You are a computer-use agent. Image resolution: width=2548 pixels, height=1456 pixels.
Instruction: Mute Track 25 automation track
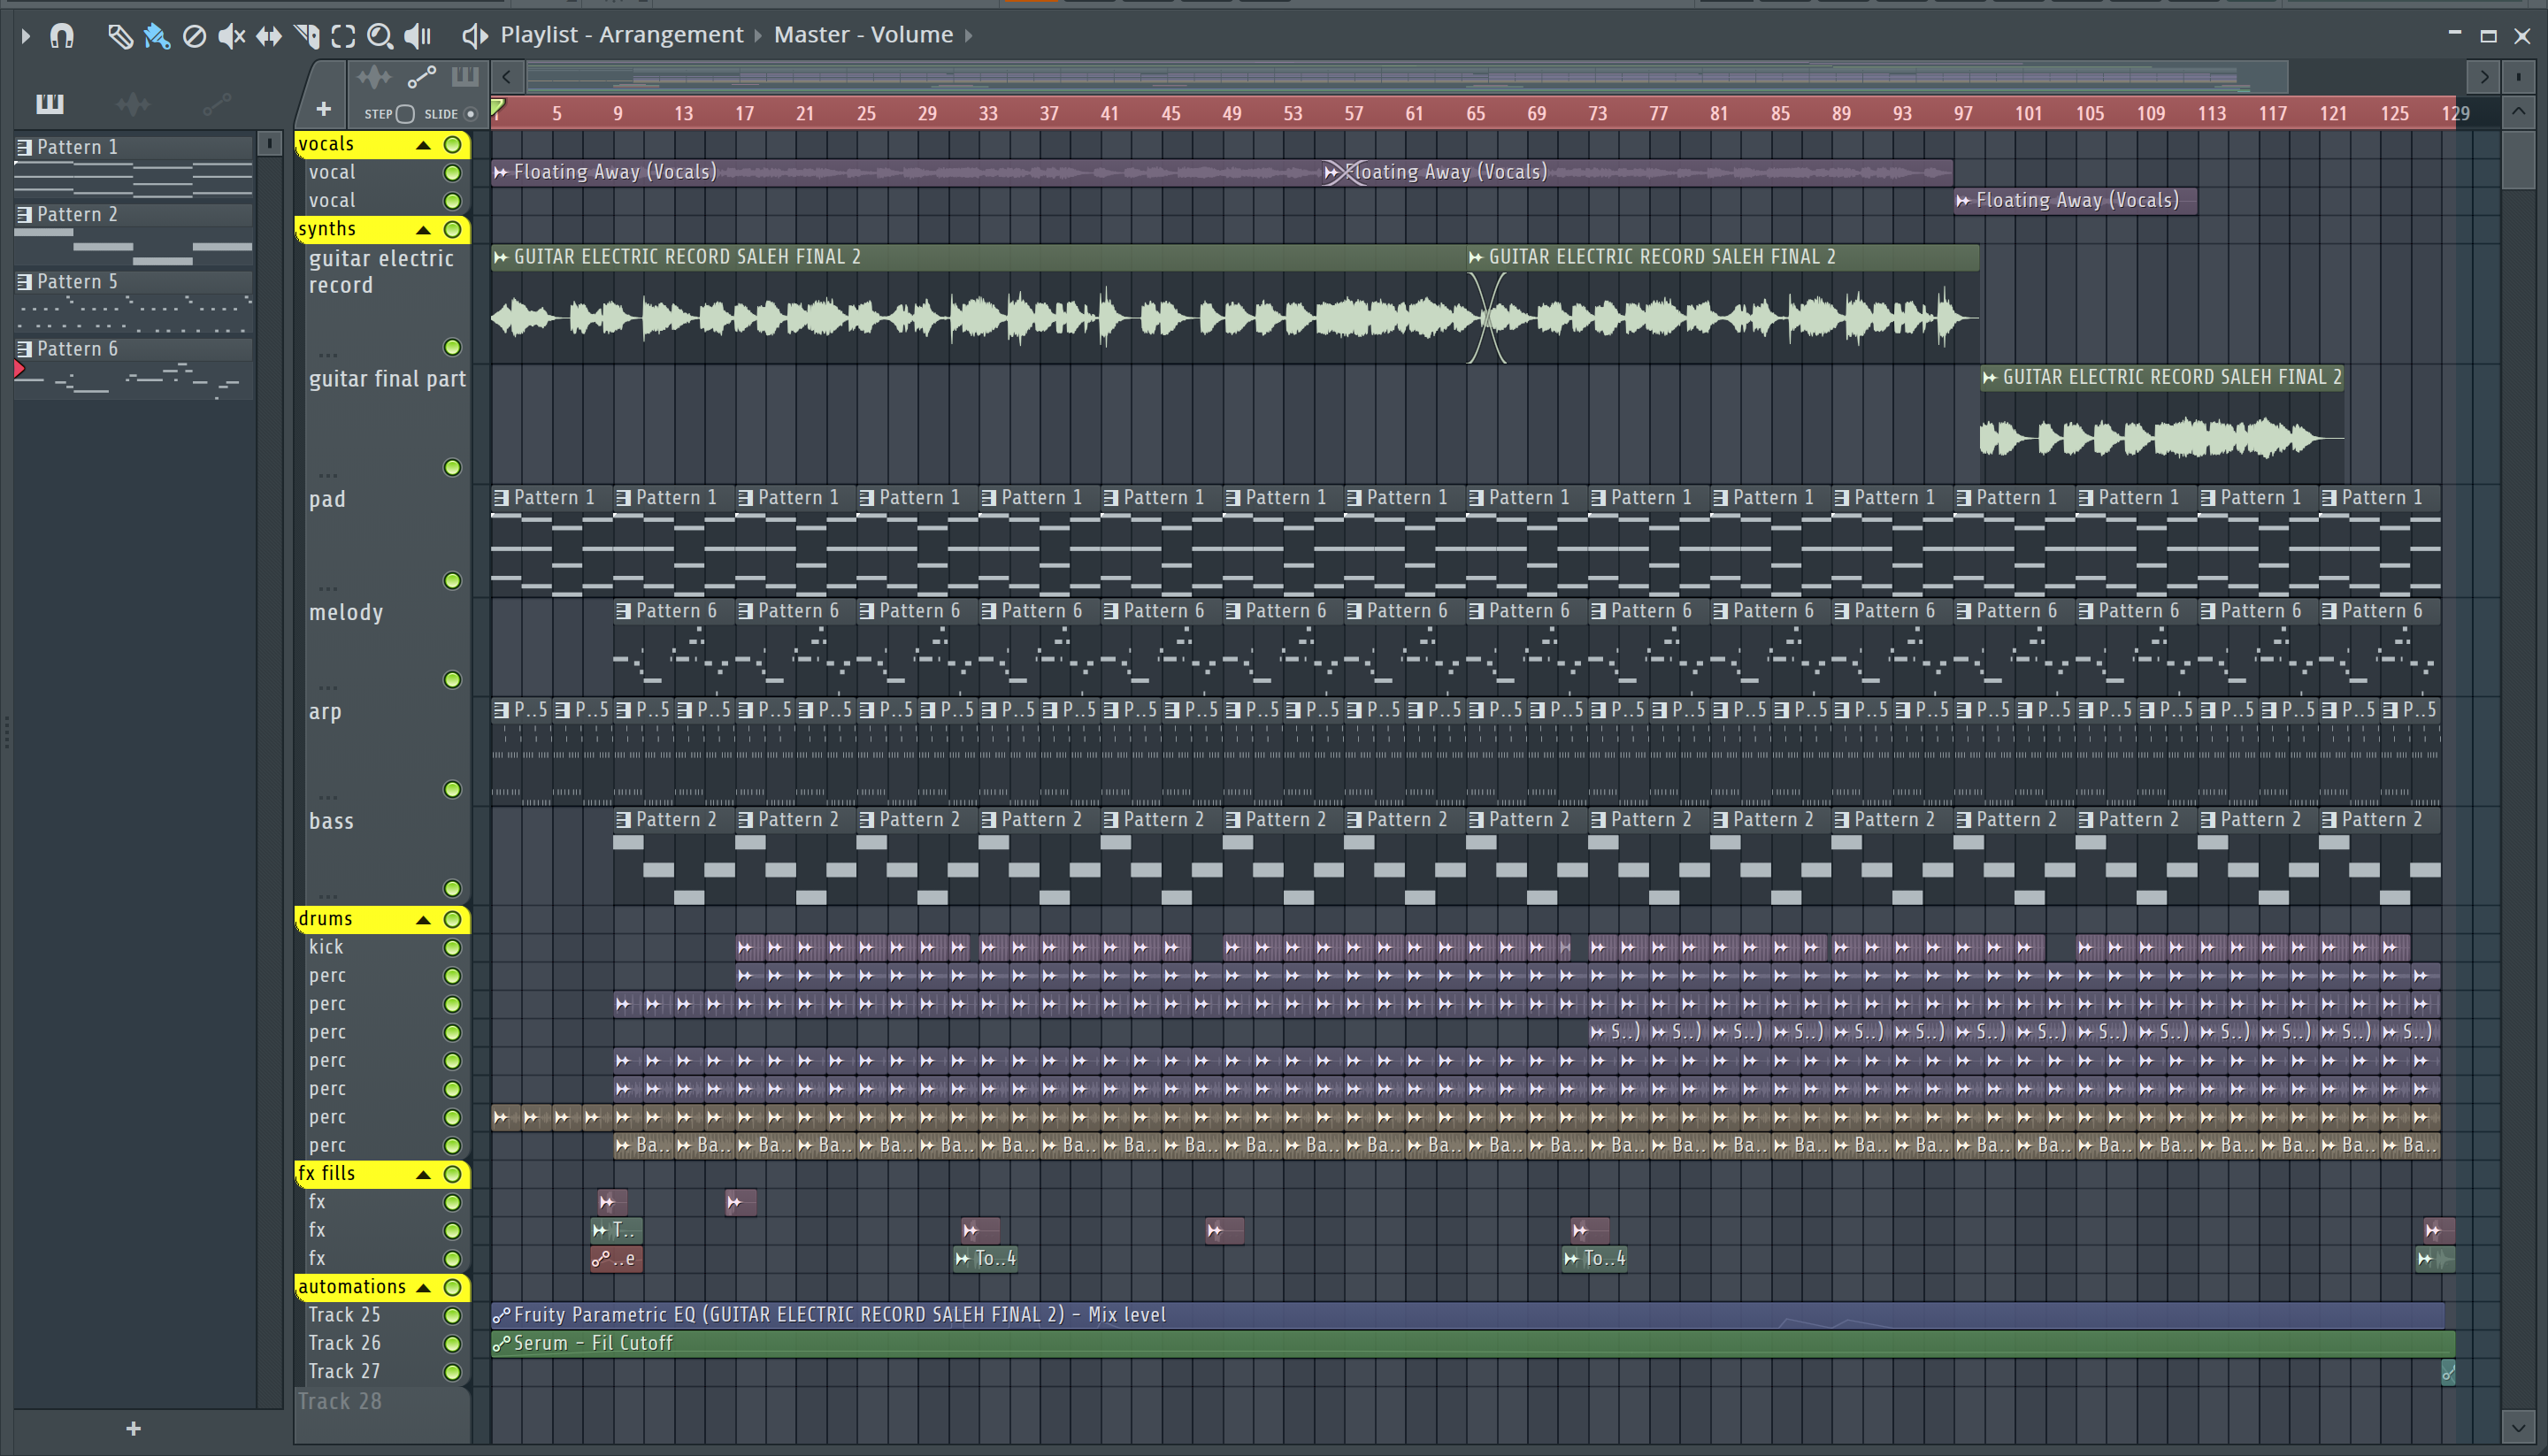(452, 1316)
